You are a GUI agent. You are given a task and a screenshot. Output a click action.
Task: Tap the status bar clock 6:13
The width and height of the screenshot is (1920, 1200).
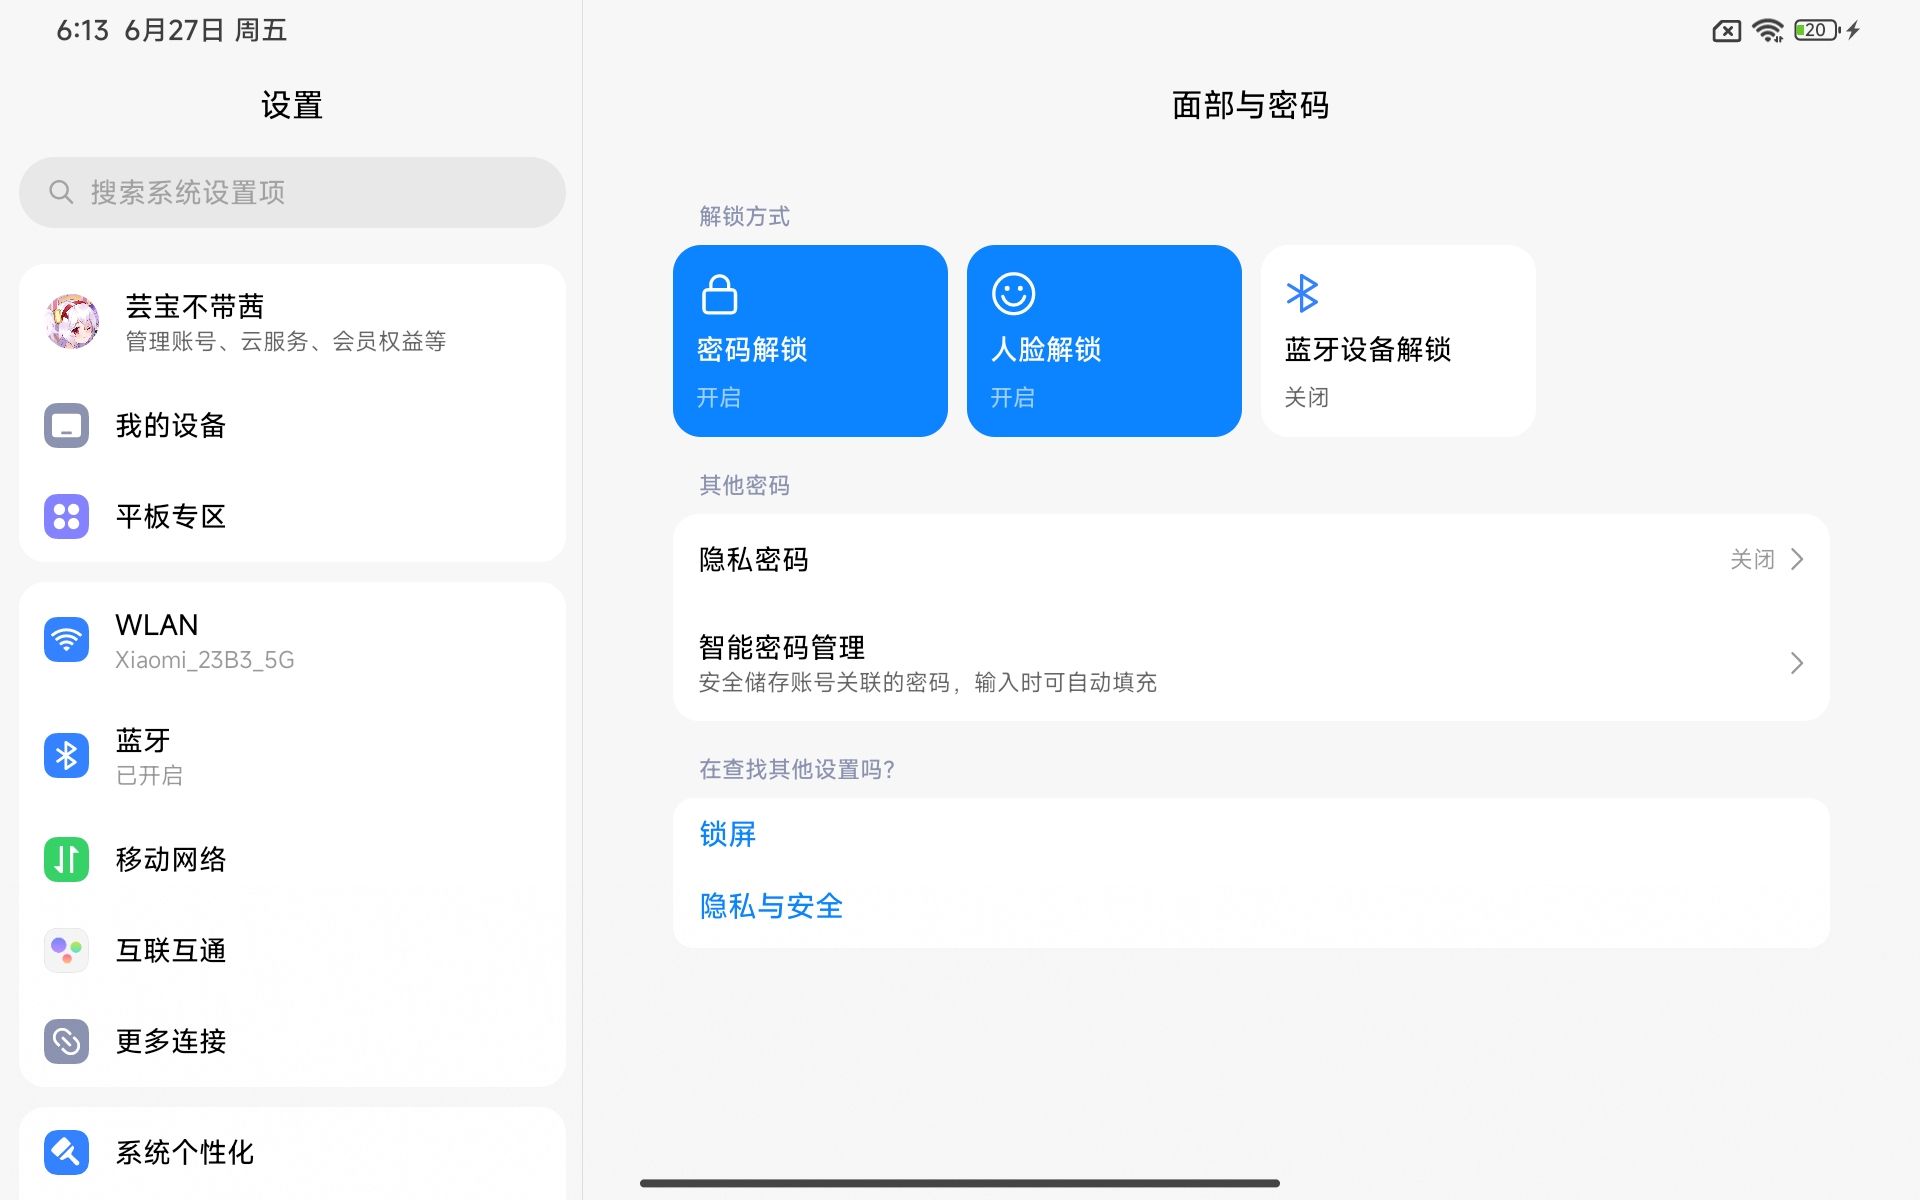pos(82,30)
